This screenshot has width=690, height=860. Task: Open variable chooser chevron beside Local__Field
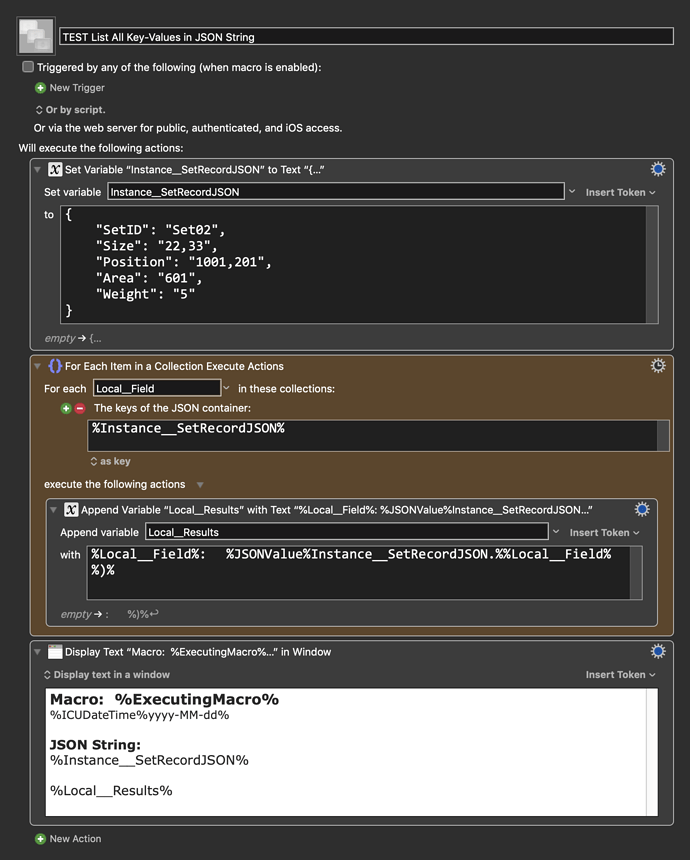tap(226, 388)
